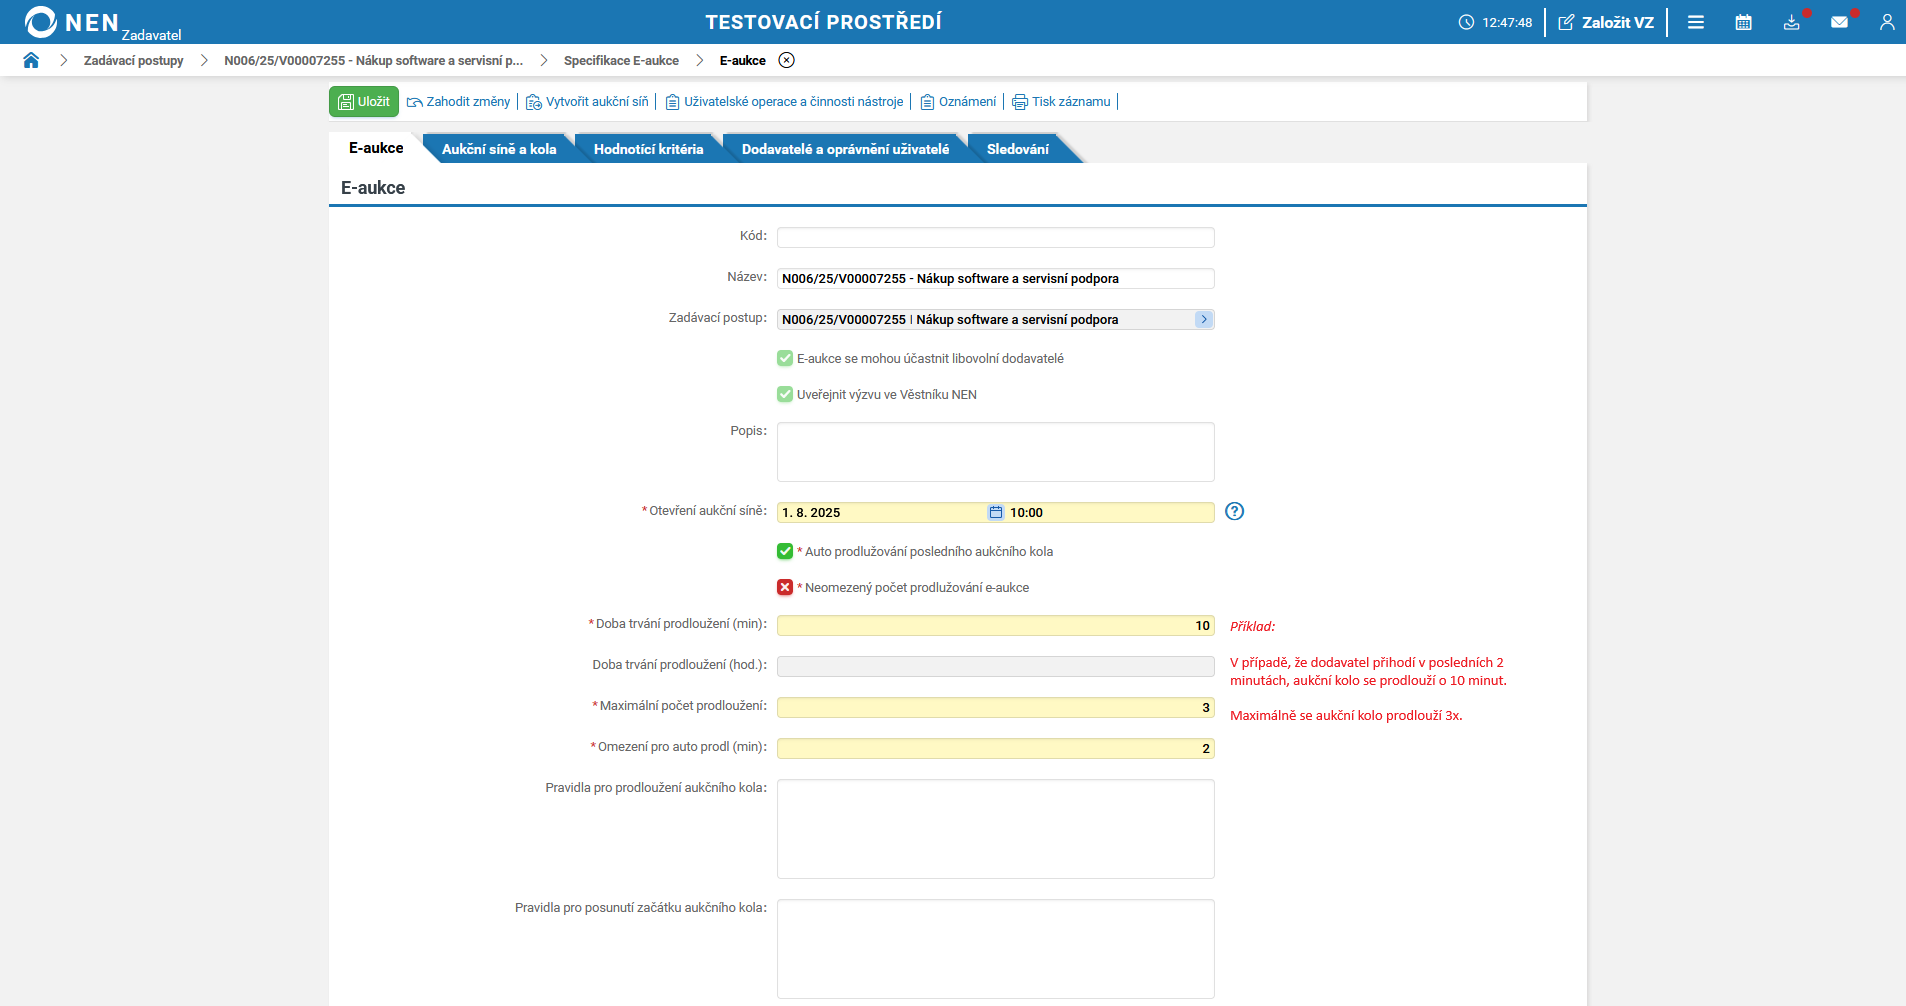The width and height of the screenshot is (1906, 1006).
Task: Open the messages envelope icon
Action: coord(1839,22)
